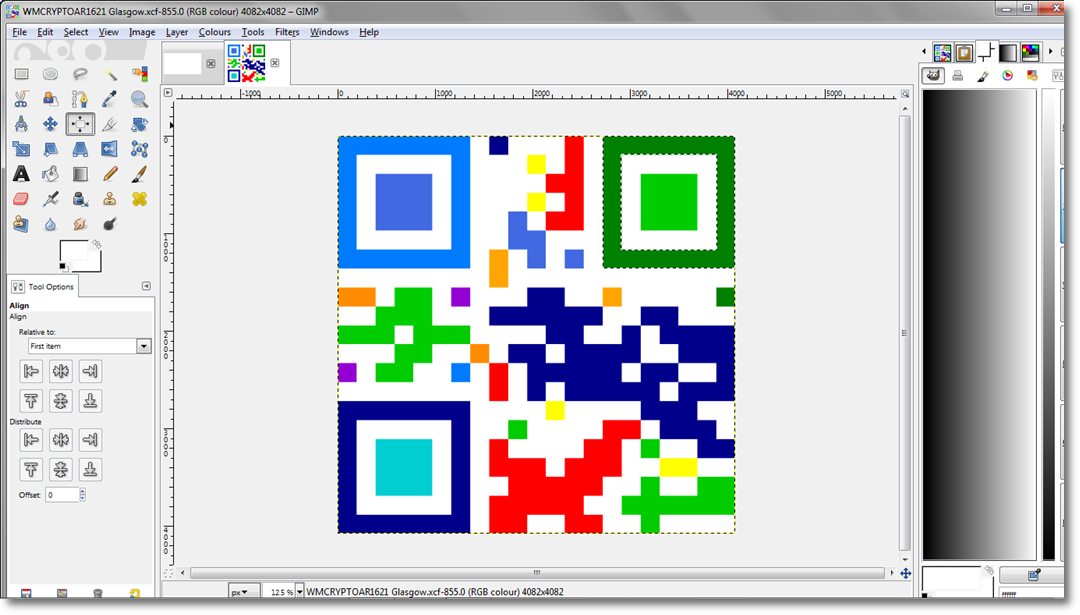Click the Offset value field
Screen dimensions: 1080x615
click(x=62, y=494)
